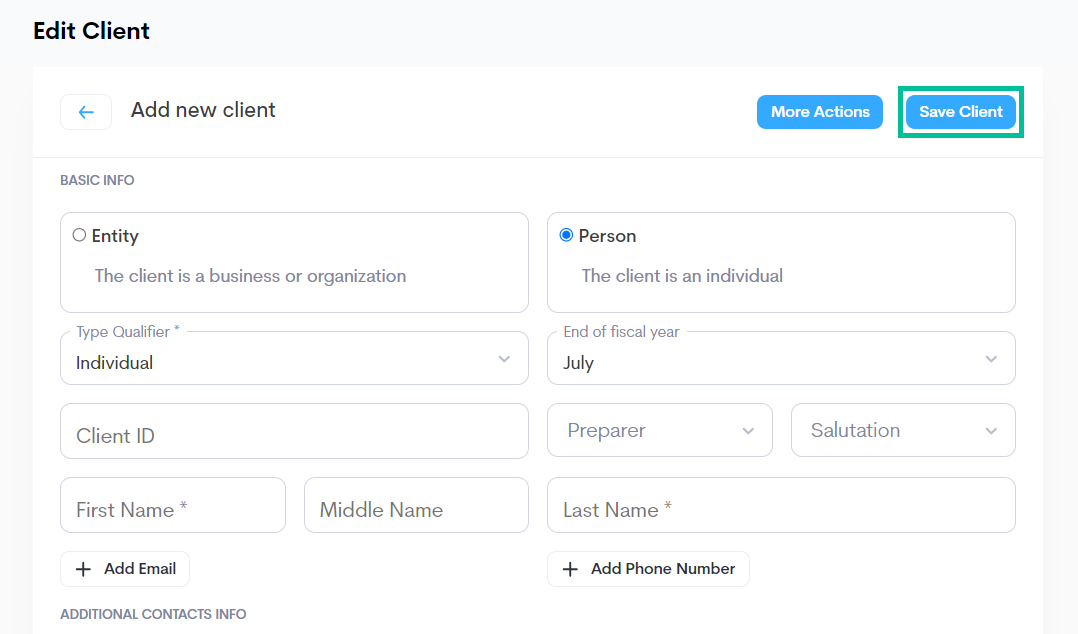Open the Salutation dropdown
This screenshot has width=1078, height=634.
[x=903, y=430]
